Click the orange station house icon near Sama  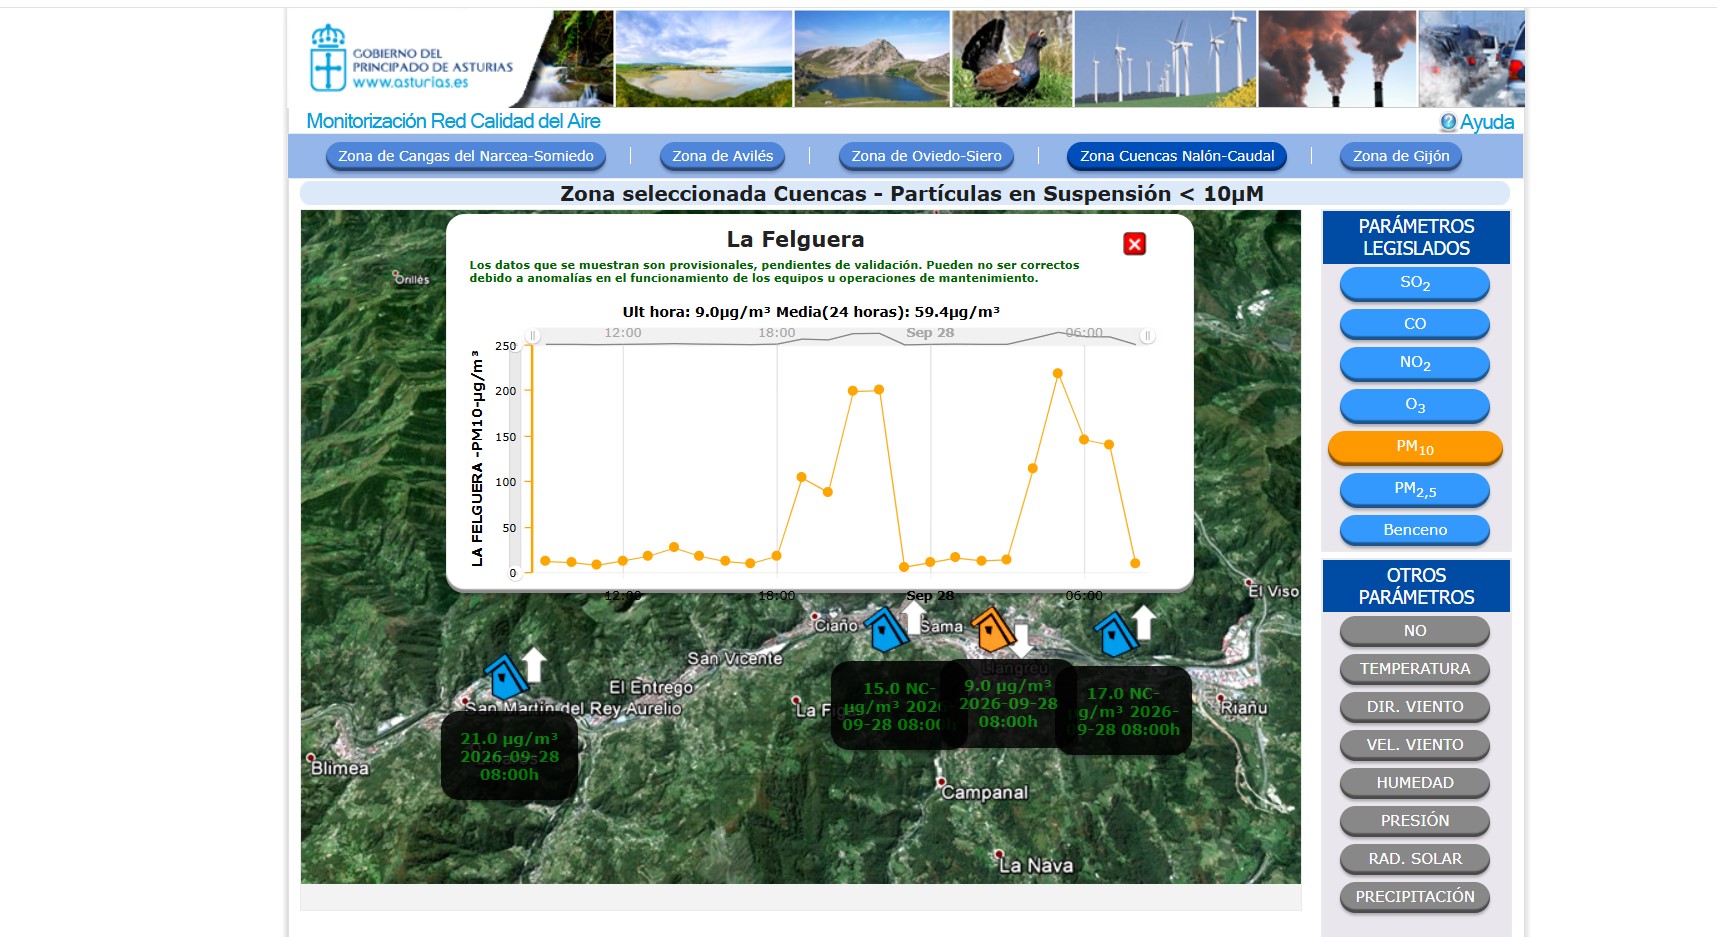click(992, 630)
